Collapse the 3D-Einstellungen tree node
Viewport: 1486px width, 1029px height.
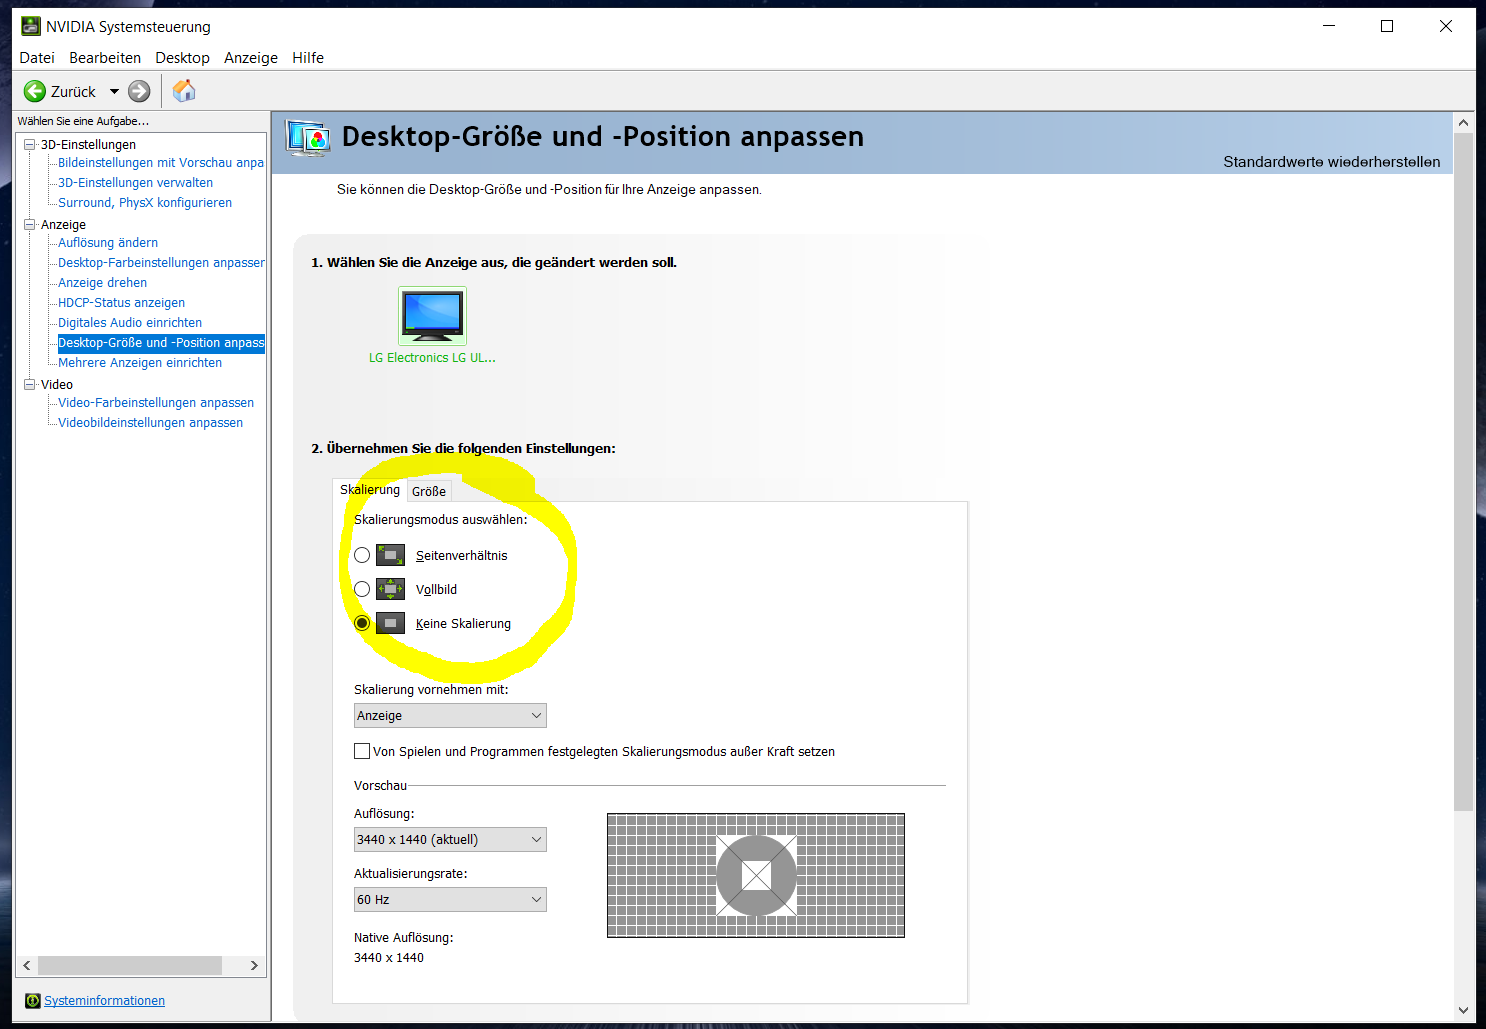(30, 145)
